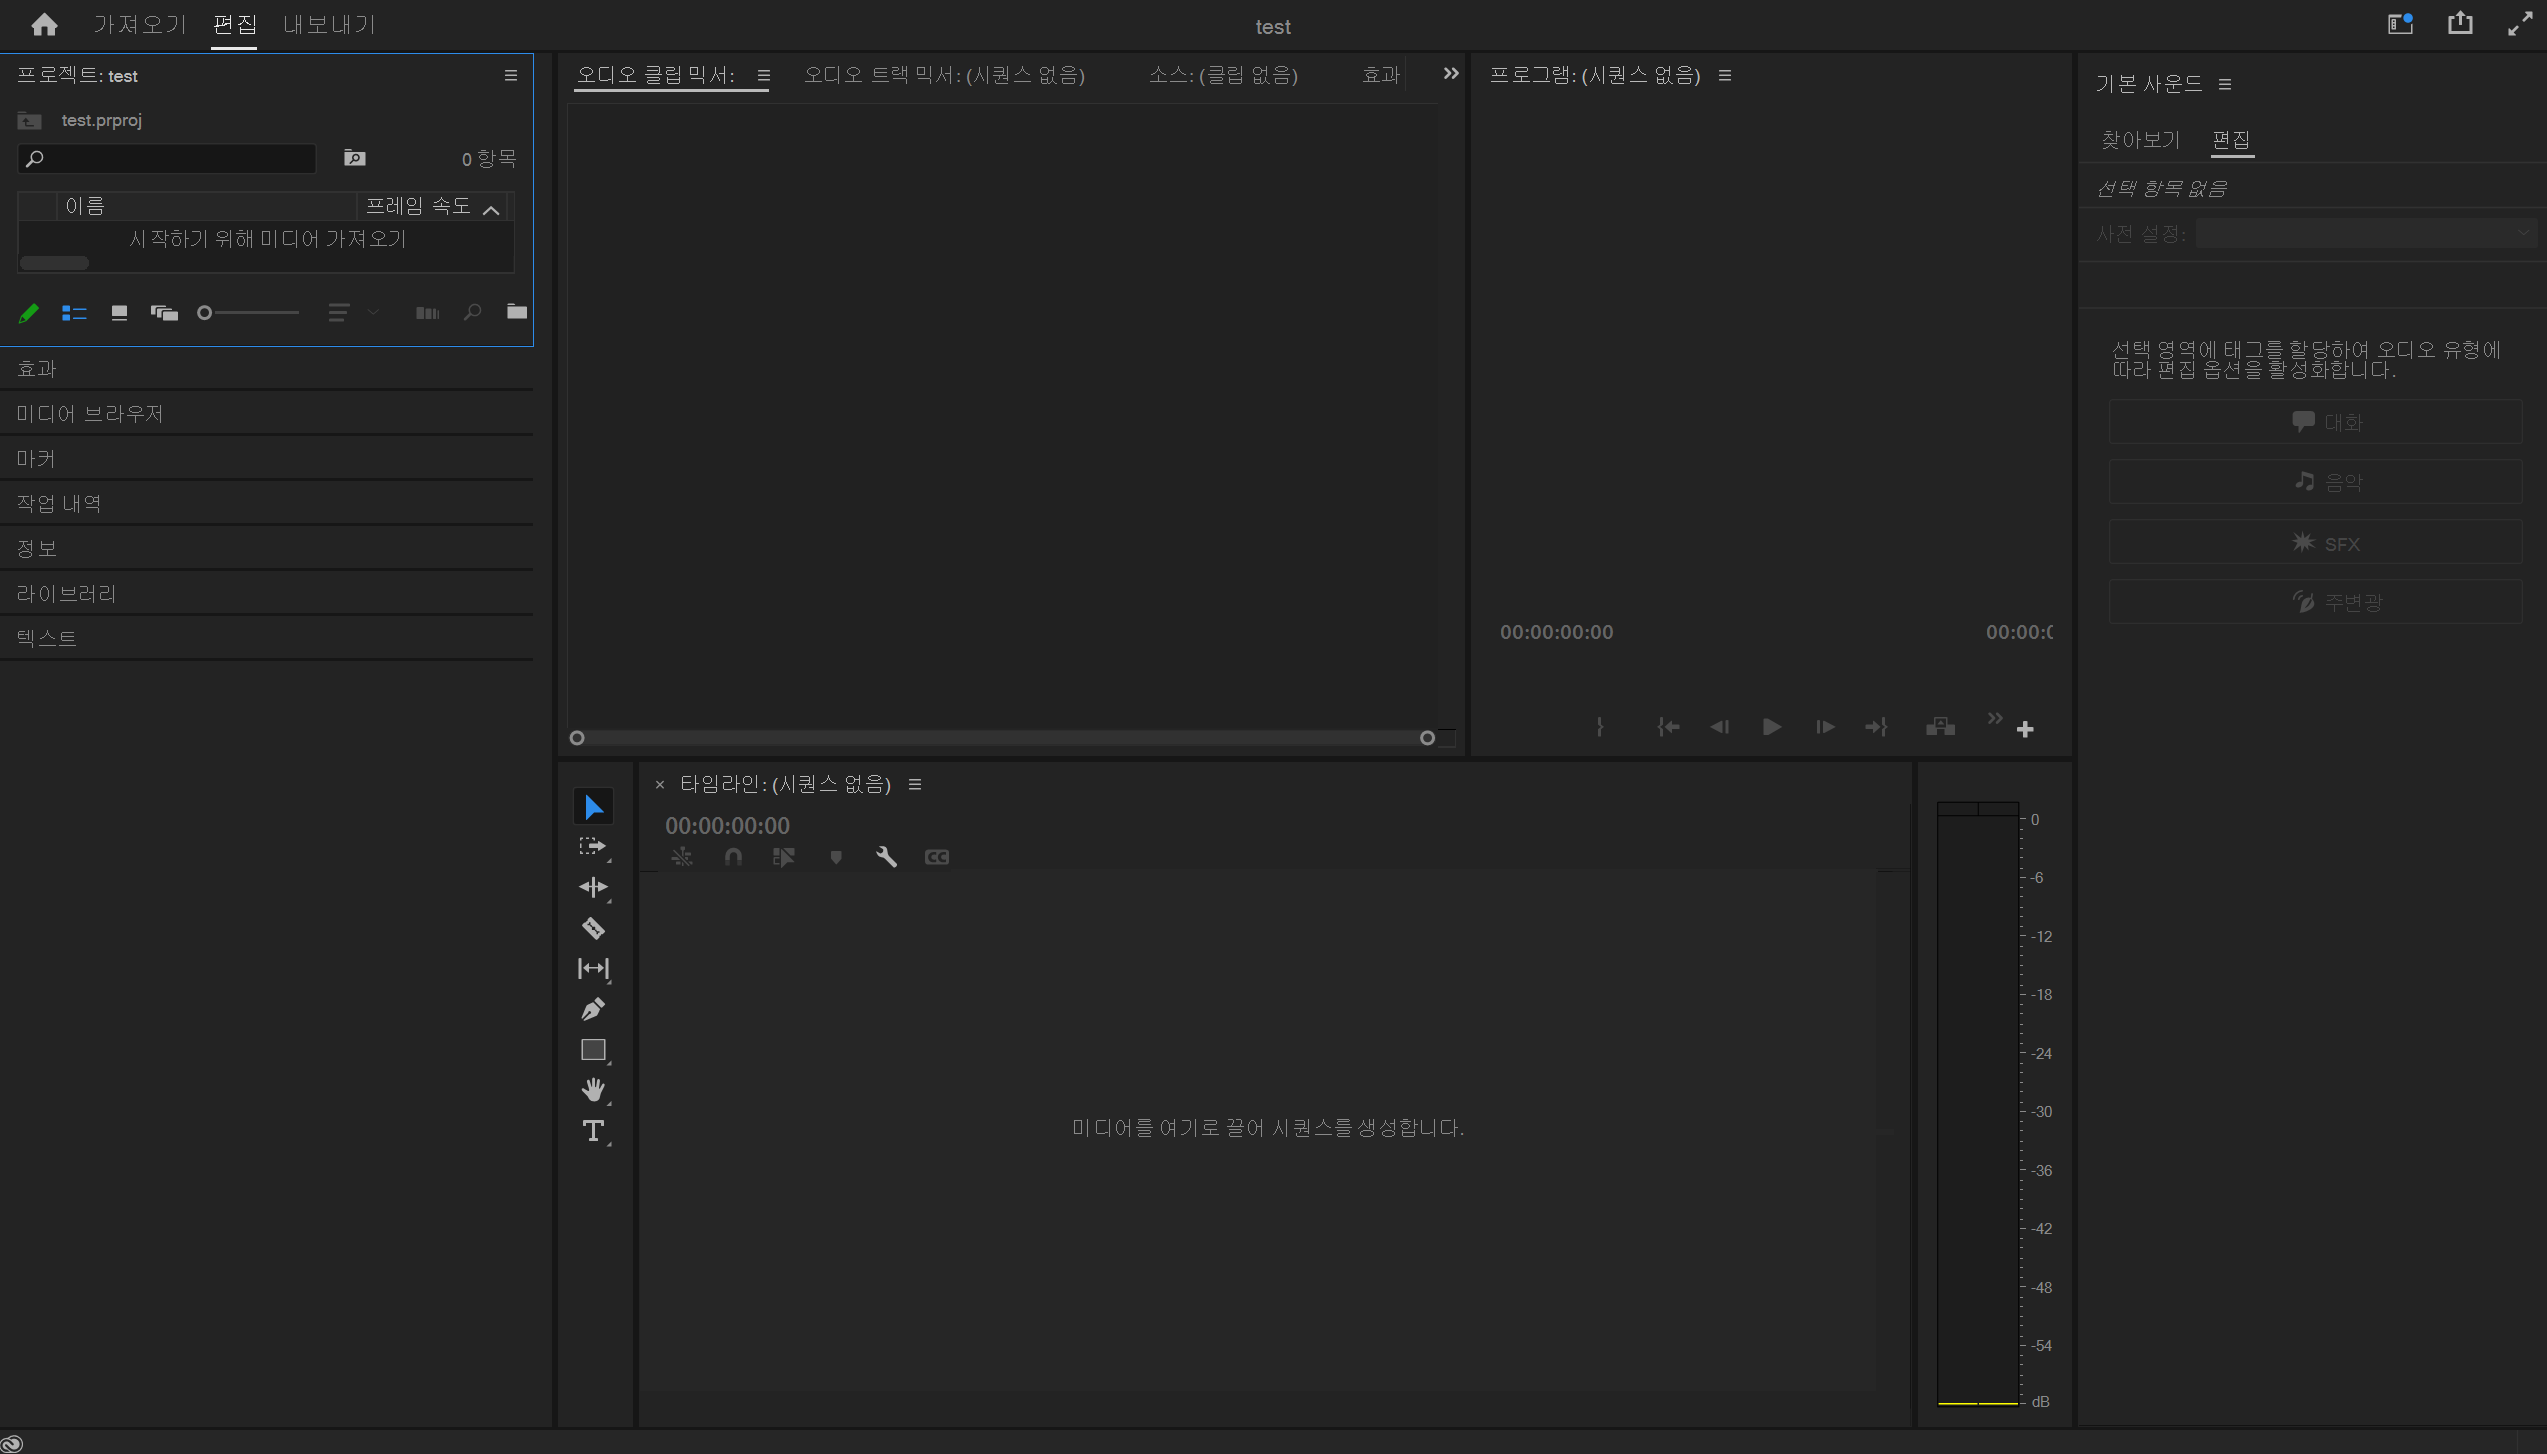Select the Ripple Edit tool
This screenshot has height=1454, width=2547.
click(x=593, y=887)
